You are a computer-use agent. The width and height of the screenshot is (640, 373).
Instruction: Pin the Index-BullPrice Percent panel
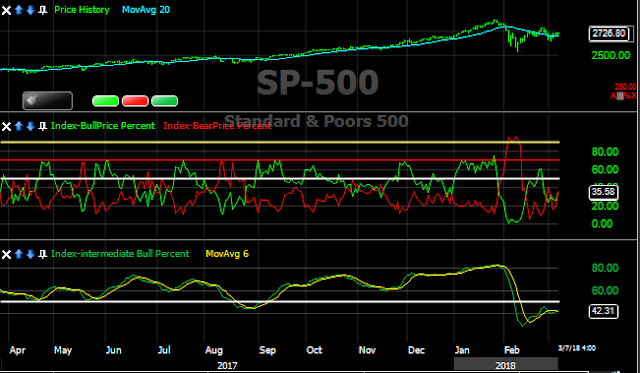[x=42, y=126]
